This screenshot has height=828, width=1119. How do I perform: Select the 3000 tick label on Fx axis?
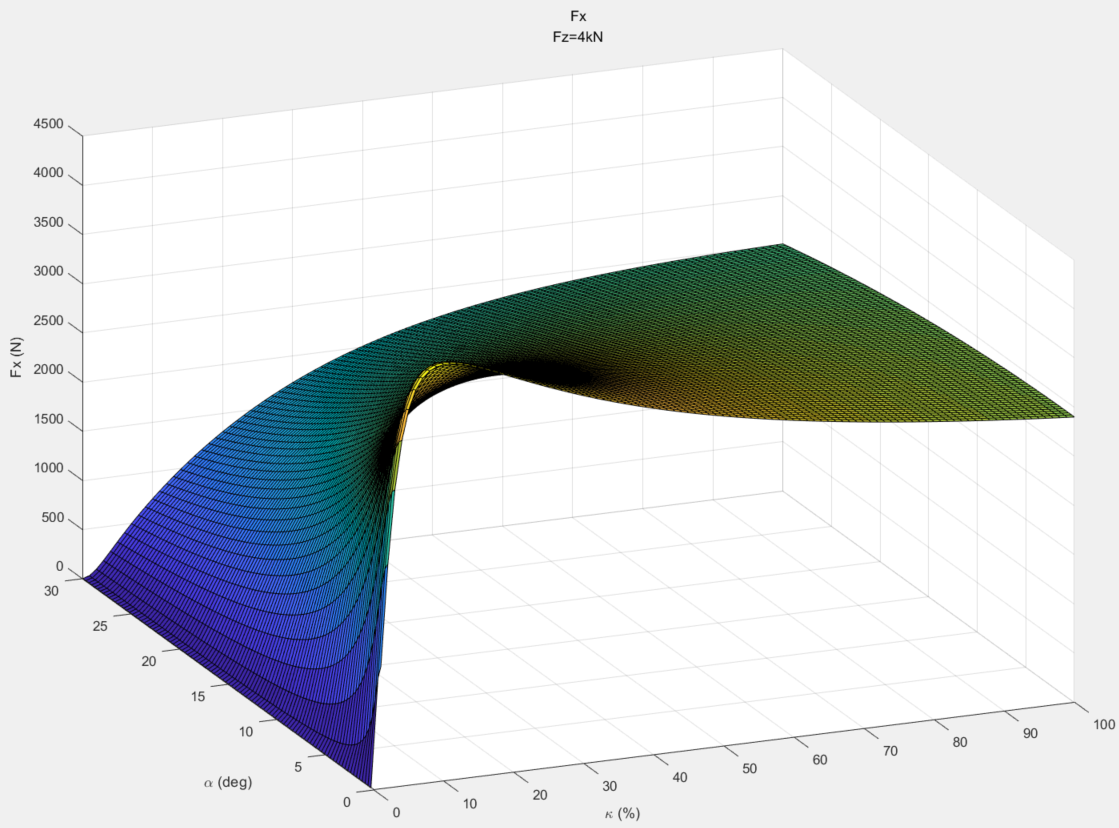pyautogui.click(x=49, y=272)
